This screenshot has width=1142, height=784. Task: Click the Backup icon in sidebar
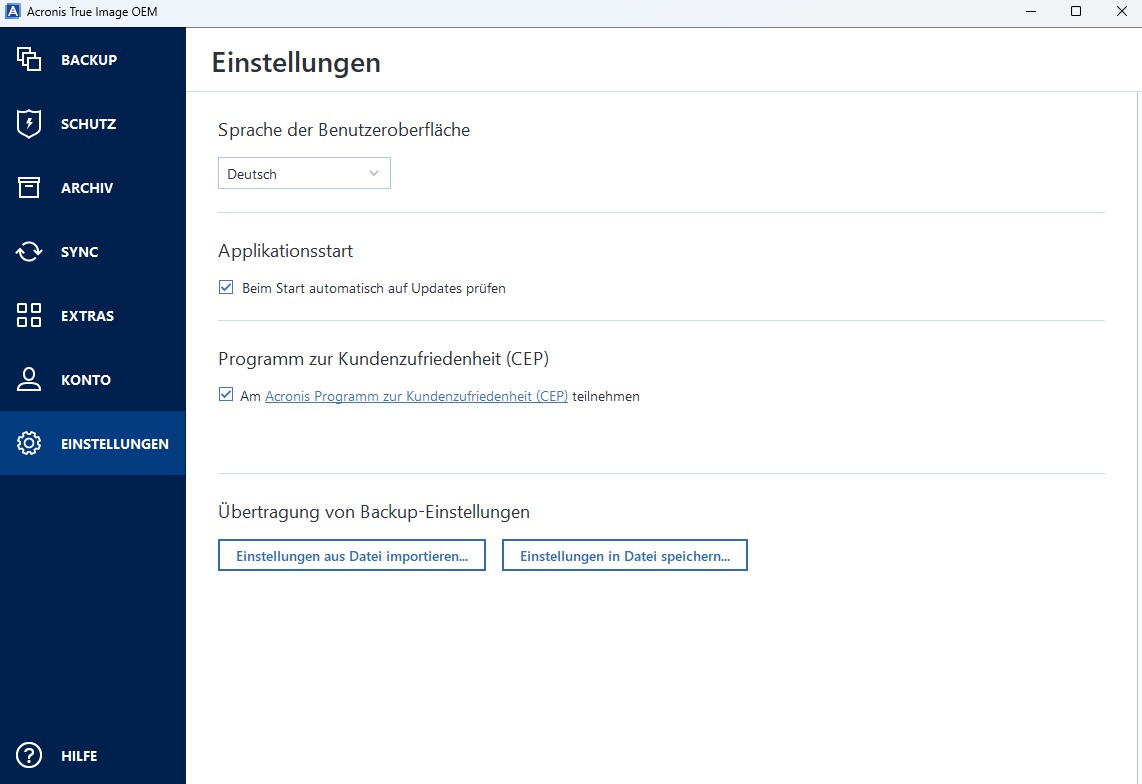[29, 60]
